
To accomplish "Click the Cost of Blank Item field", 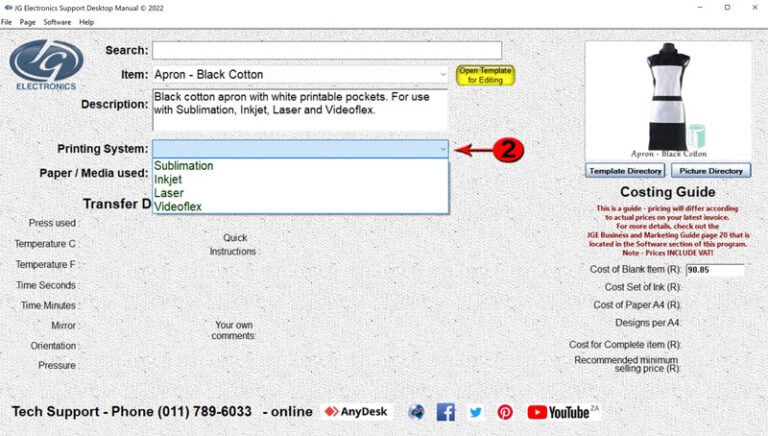I will tap(714, 270).
